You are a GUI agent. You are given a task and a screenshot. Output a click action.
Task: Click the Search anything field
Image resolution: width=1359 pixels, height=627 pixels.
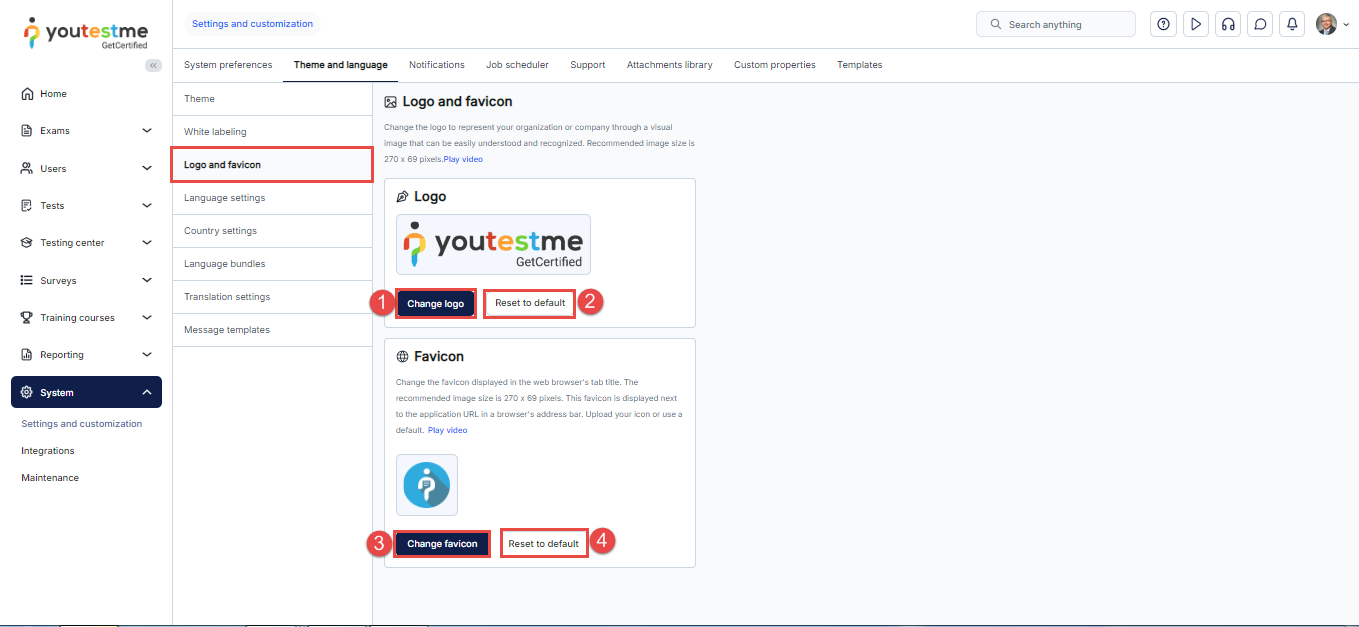tap(1056, 24)
